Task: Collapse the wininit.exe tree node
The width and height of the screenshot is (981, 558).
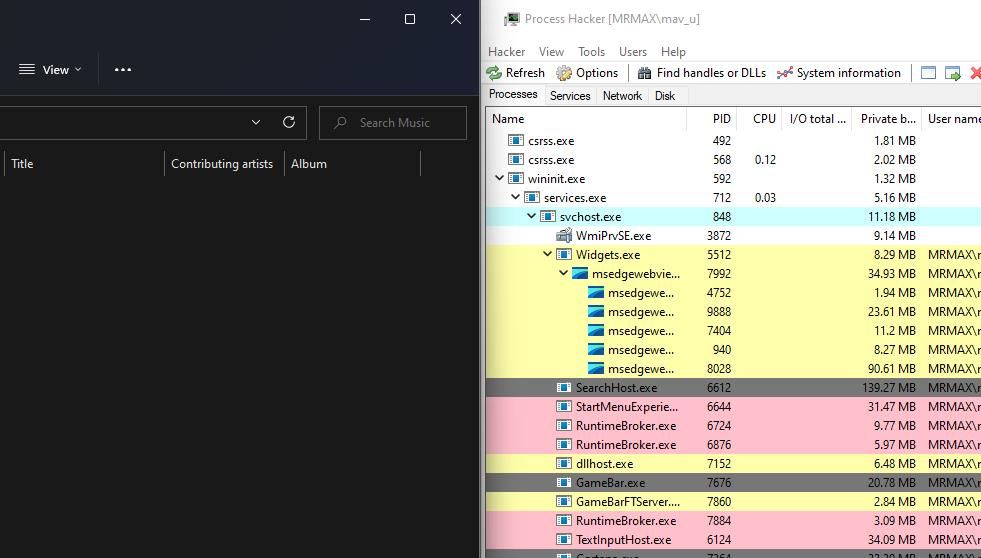Action: [499, 178]
